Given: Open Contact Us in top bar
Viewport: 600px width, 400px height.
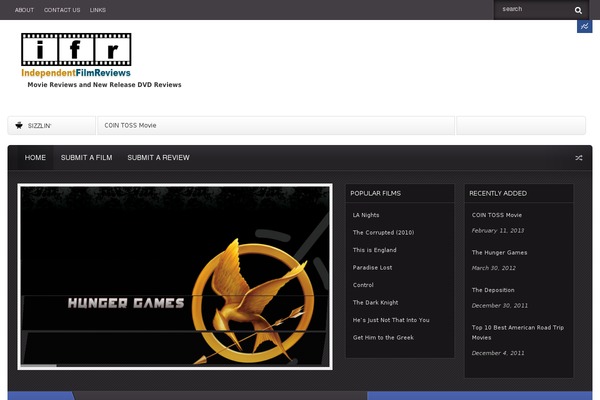Looking at the screenshot, I should click(62, 10).
